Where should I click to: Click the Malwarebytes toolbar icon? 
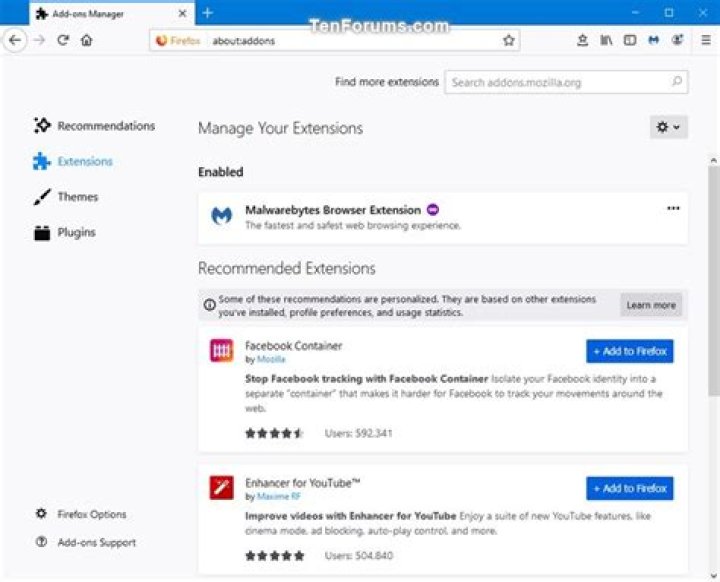(653, 40)
